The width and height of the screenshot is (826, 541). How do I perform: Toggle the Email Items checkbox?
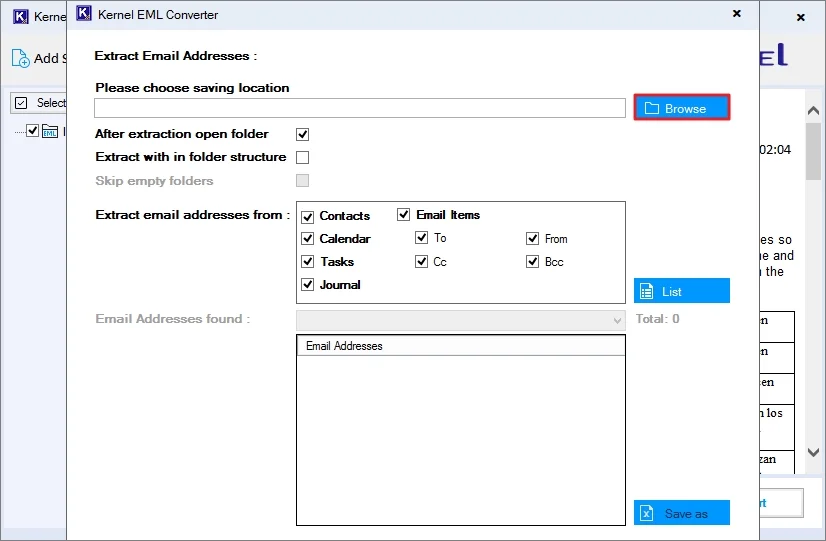[404, 214]
